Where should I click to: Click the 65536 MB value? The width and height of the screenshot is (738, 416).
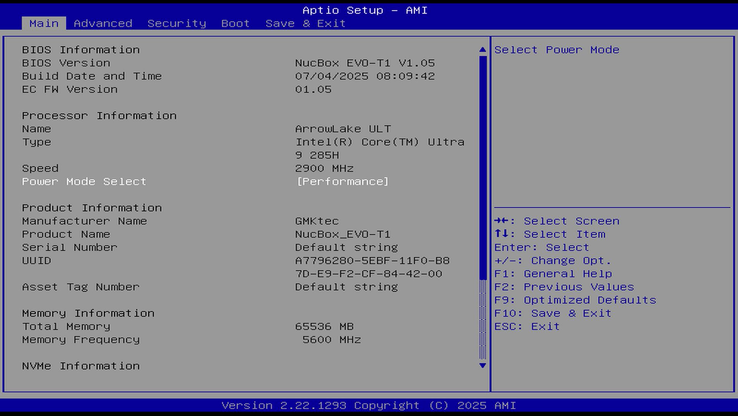(x=325, y=327)
